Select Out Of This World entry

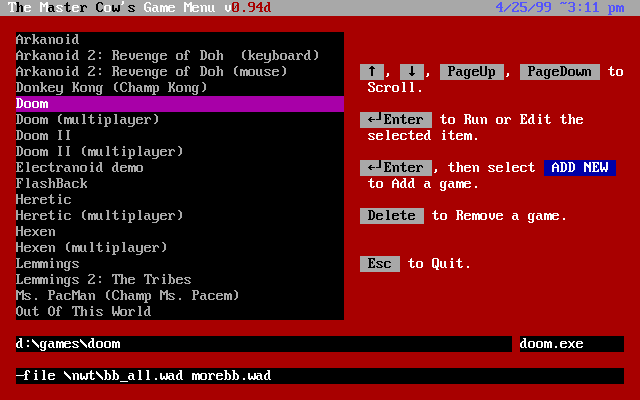(180, 311)
